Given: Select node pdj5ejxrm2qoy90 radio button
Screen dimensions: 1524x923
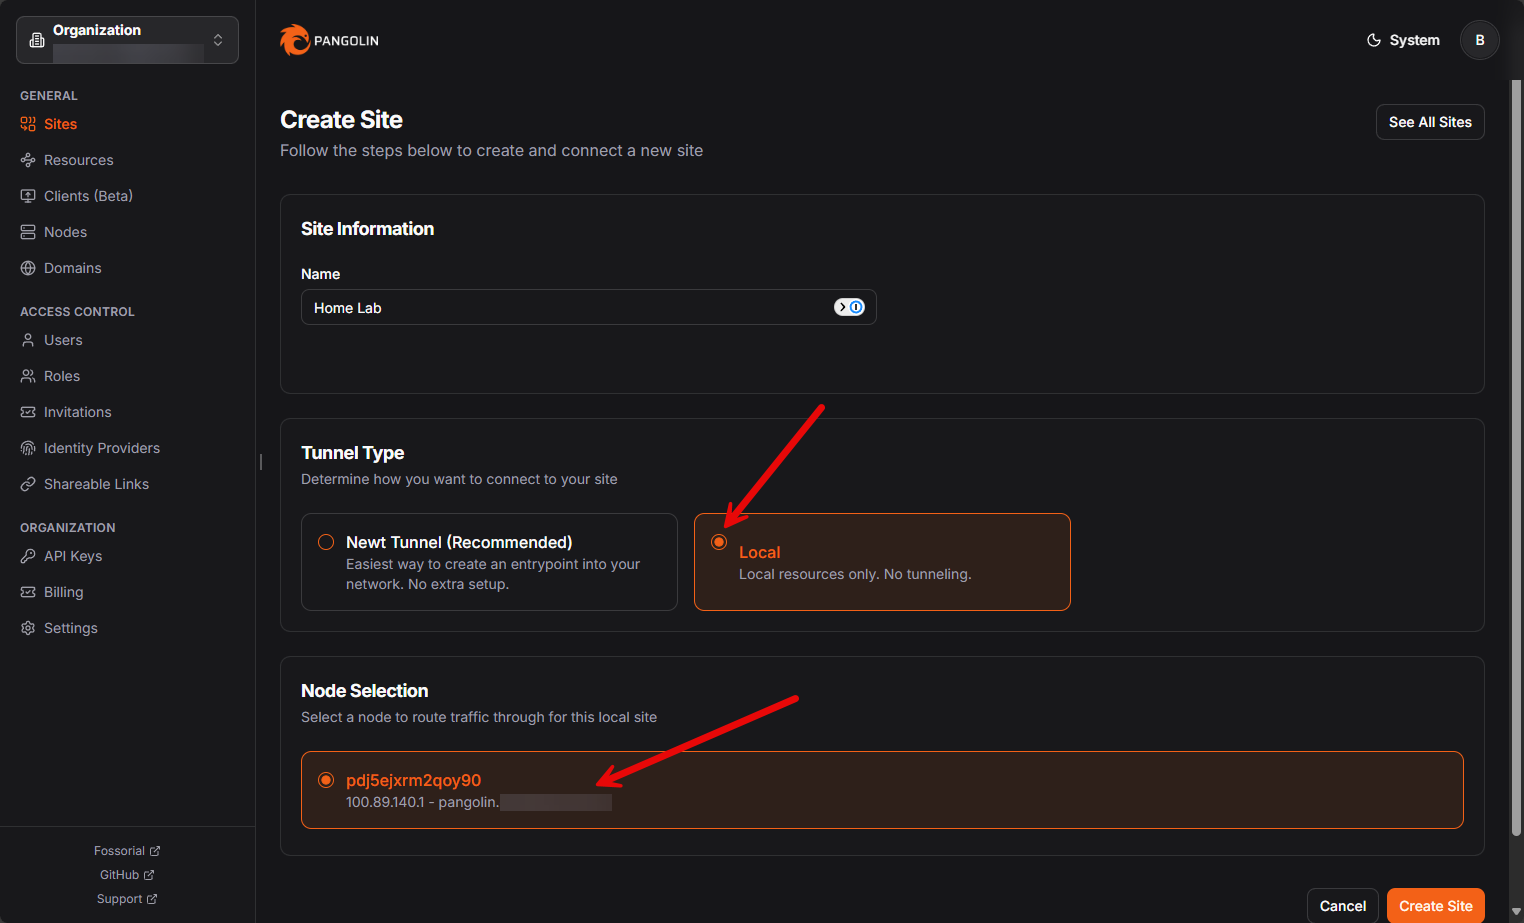Looking at the screenshot, I should coord(326,780).
